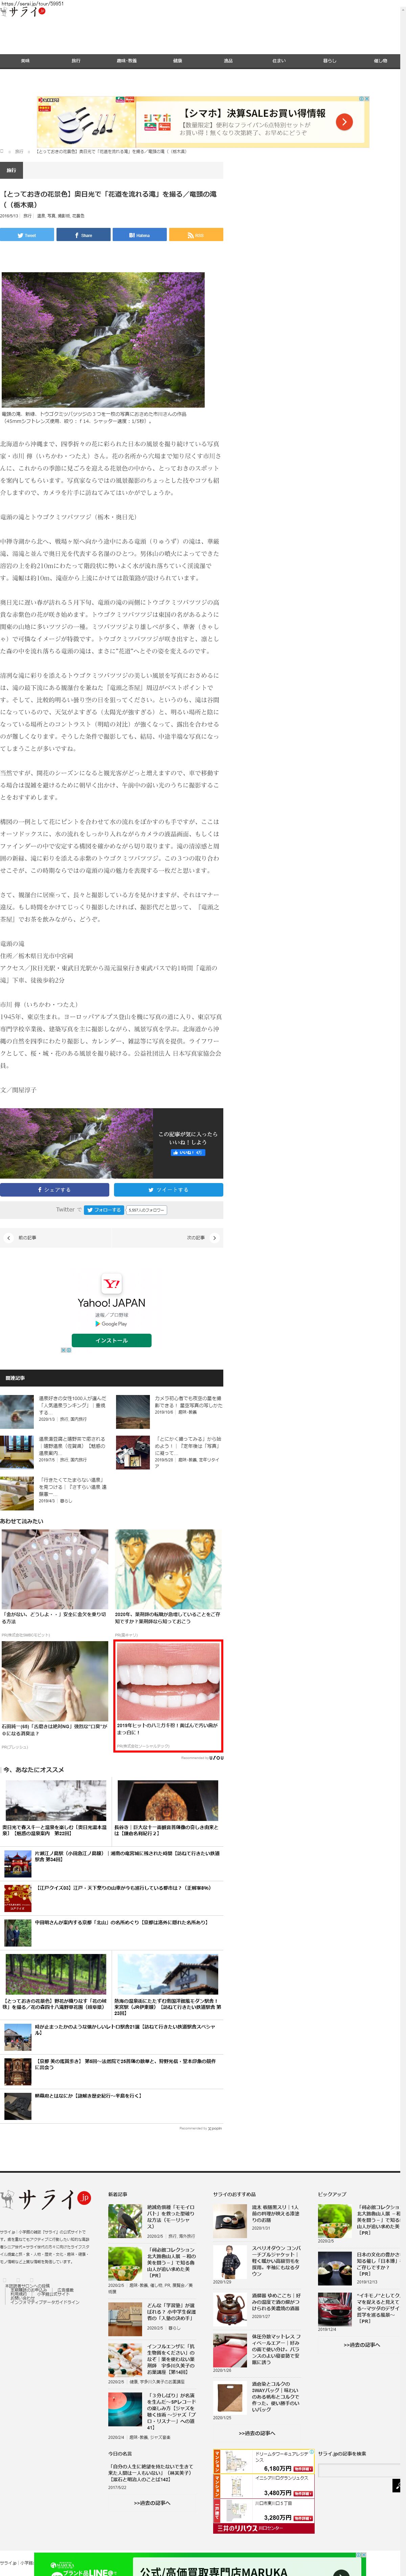The image size is (406, 2576).
Task: Open the 暮らし navigation menu item
Action: (x=329, y=61)
